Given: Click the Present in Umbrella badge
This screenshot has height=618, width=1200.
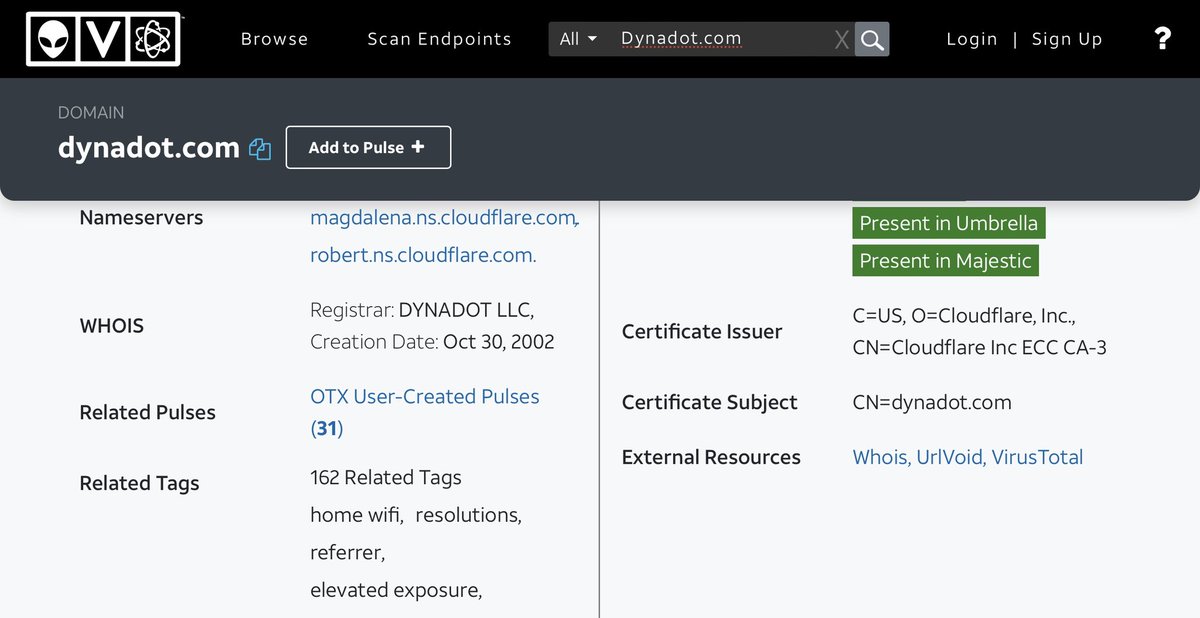Looking at the screenshot, I should click(948, 223).
